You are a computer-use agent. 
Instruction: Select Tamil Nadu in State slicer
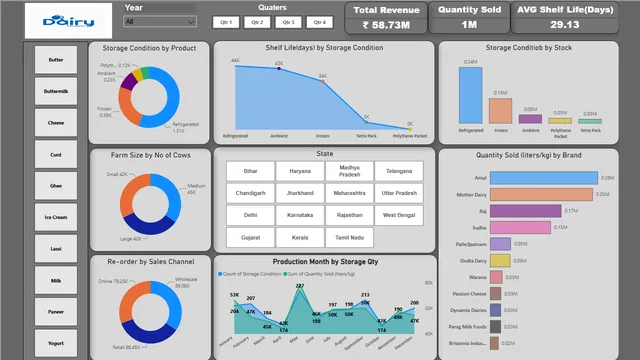[x=349, y=237]
